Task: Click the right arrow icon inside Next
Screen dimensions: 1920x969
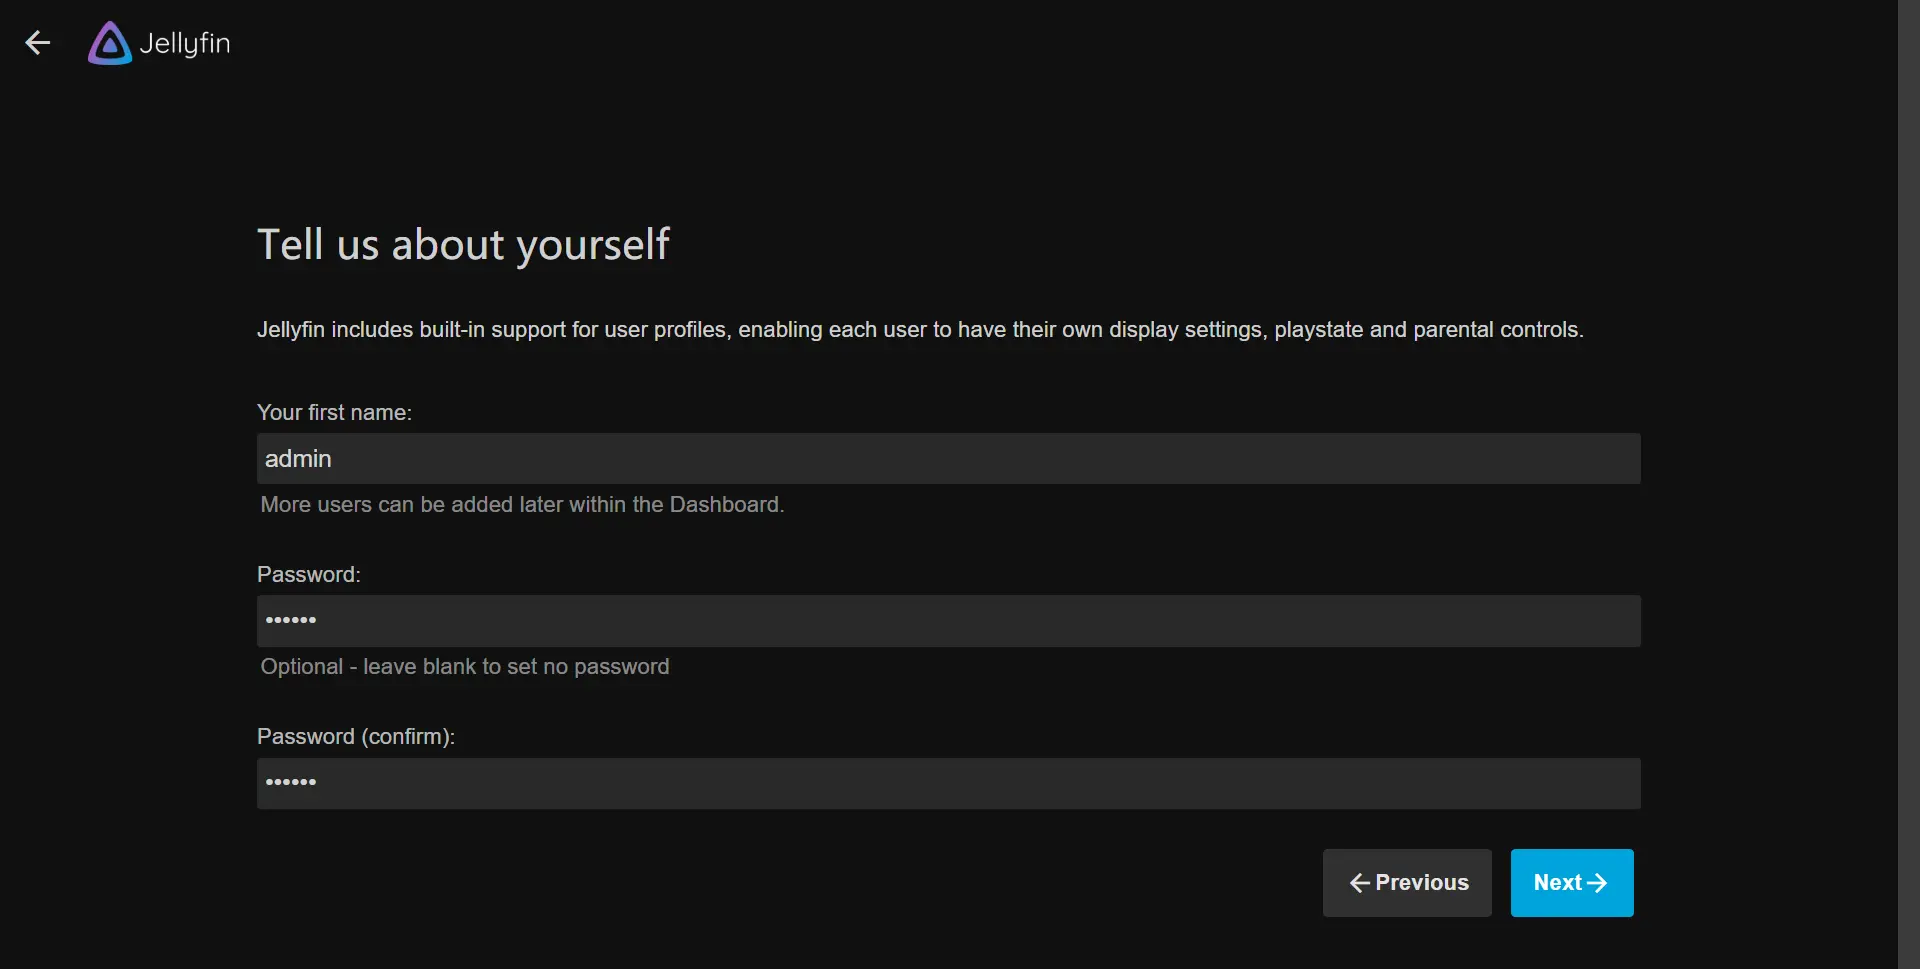Action: pos(1597,883)
